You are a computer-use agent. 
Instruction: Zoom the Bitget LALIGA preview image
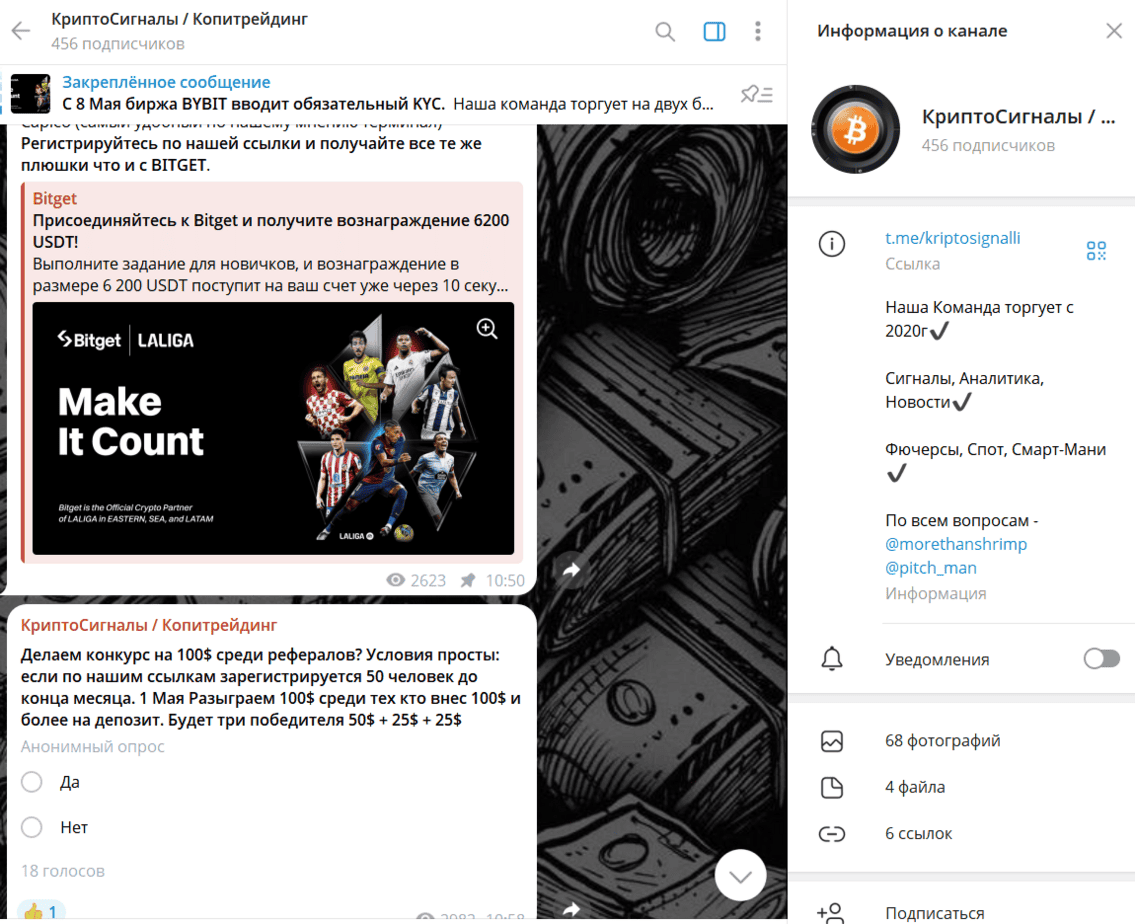[x=487, y=329]
